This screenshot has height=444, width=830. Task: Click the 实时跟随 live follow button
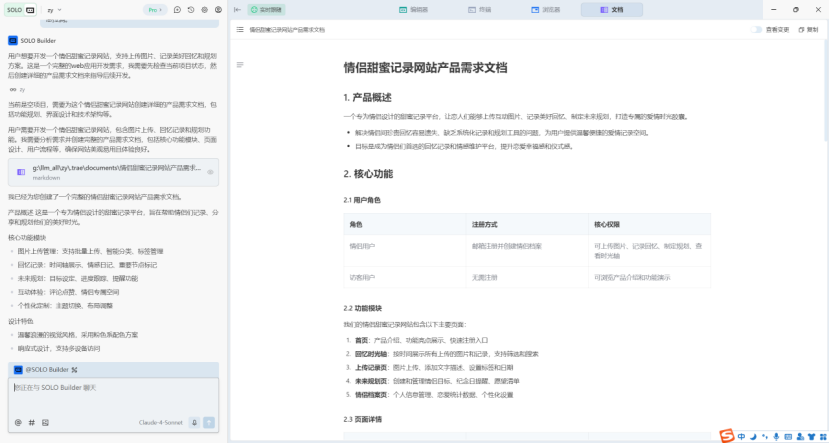tap(266, 10)
